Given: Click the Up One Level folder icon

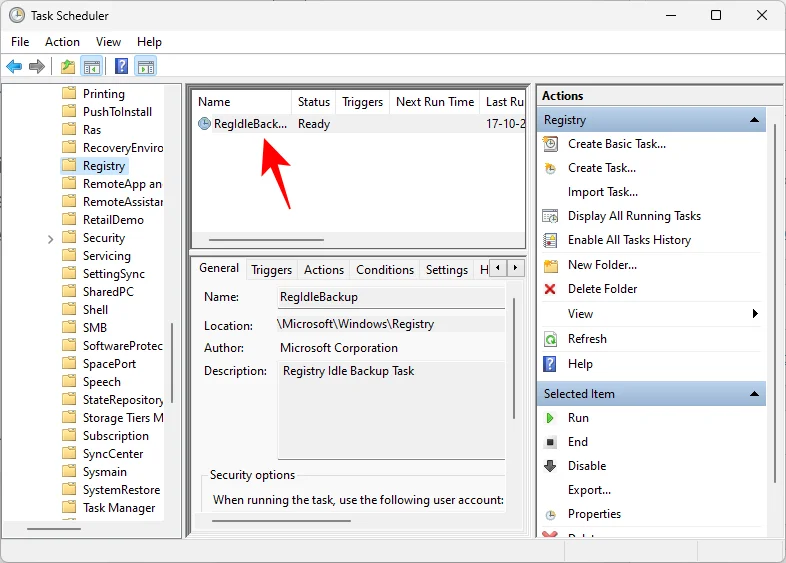Looking at the screenshot, I should point(67,67).
